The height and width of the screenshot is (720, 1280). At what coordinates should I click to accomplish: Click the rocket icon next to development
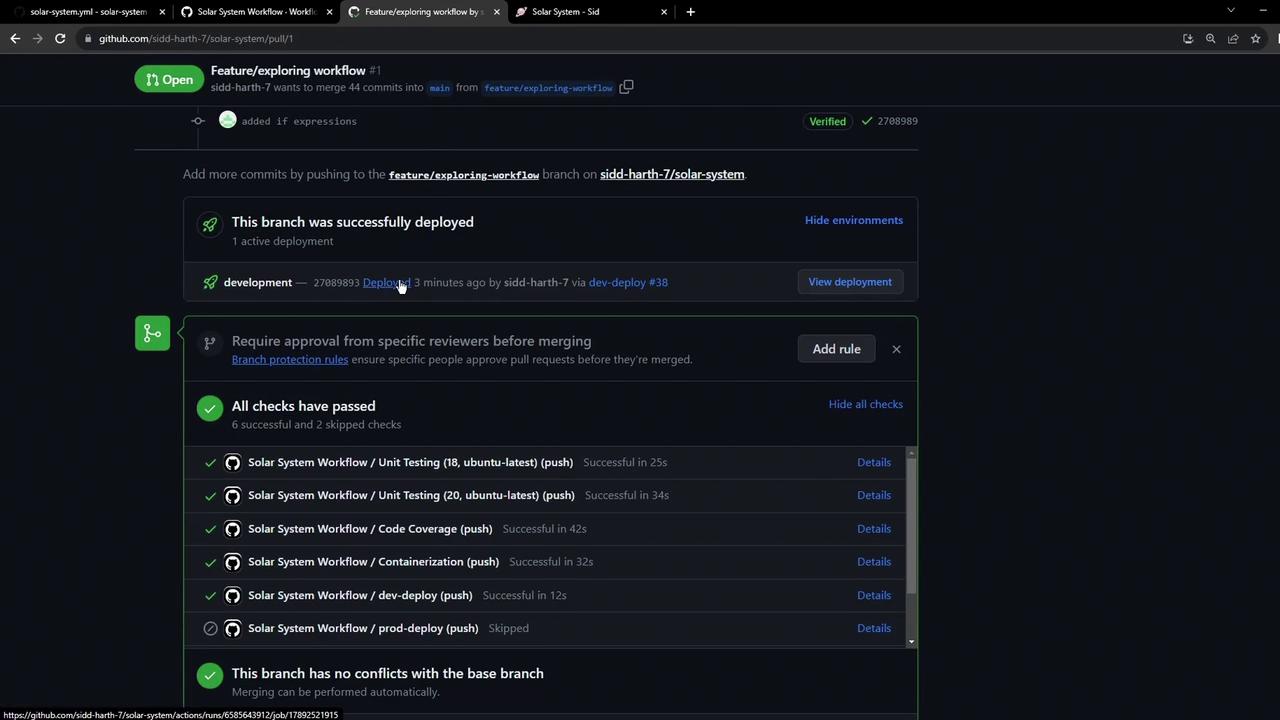pyautogui.click(x=210, y=282)
